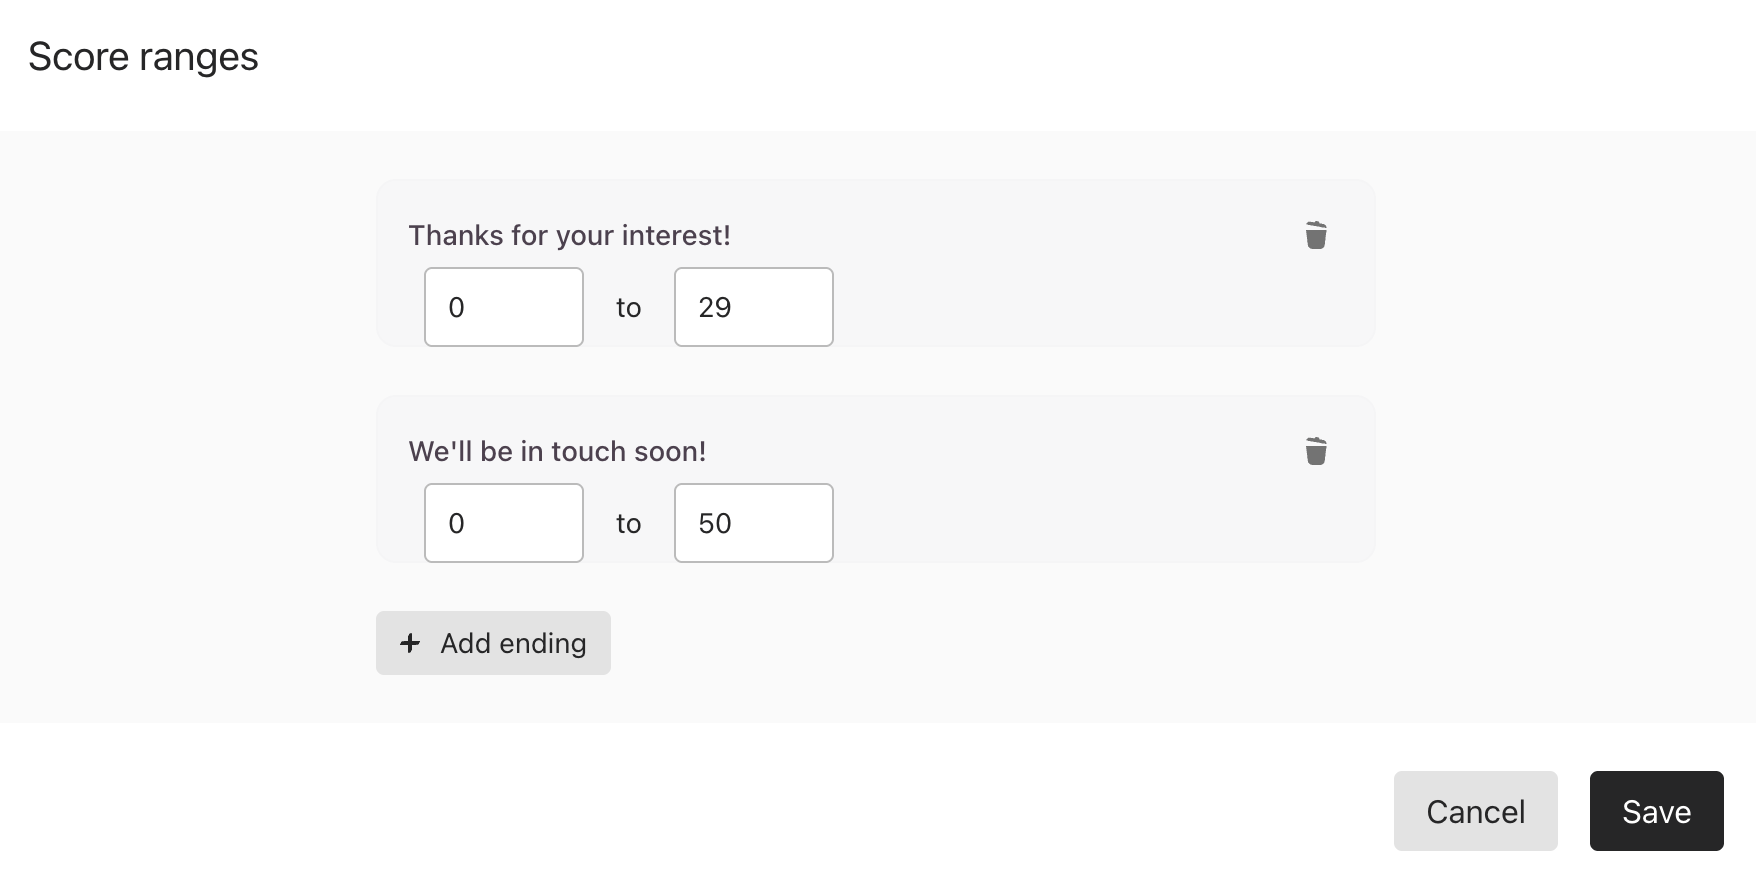Click the 'We'll be in touch soon!' ending title
The width and height of the screenshot is (1756, 876).
click(557, 451)
